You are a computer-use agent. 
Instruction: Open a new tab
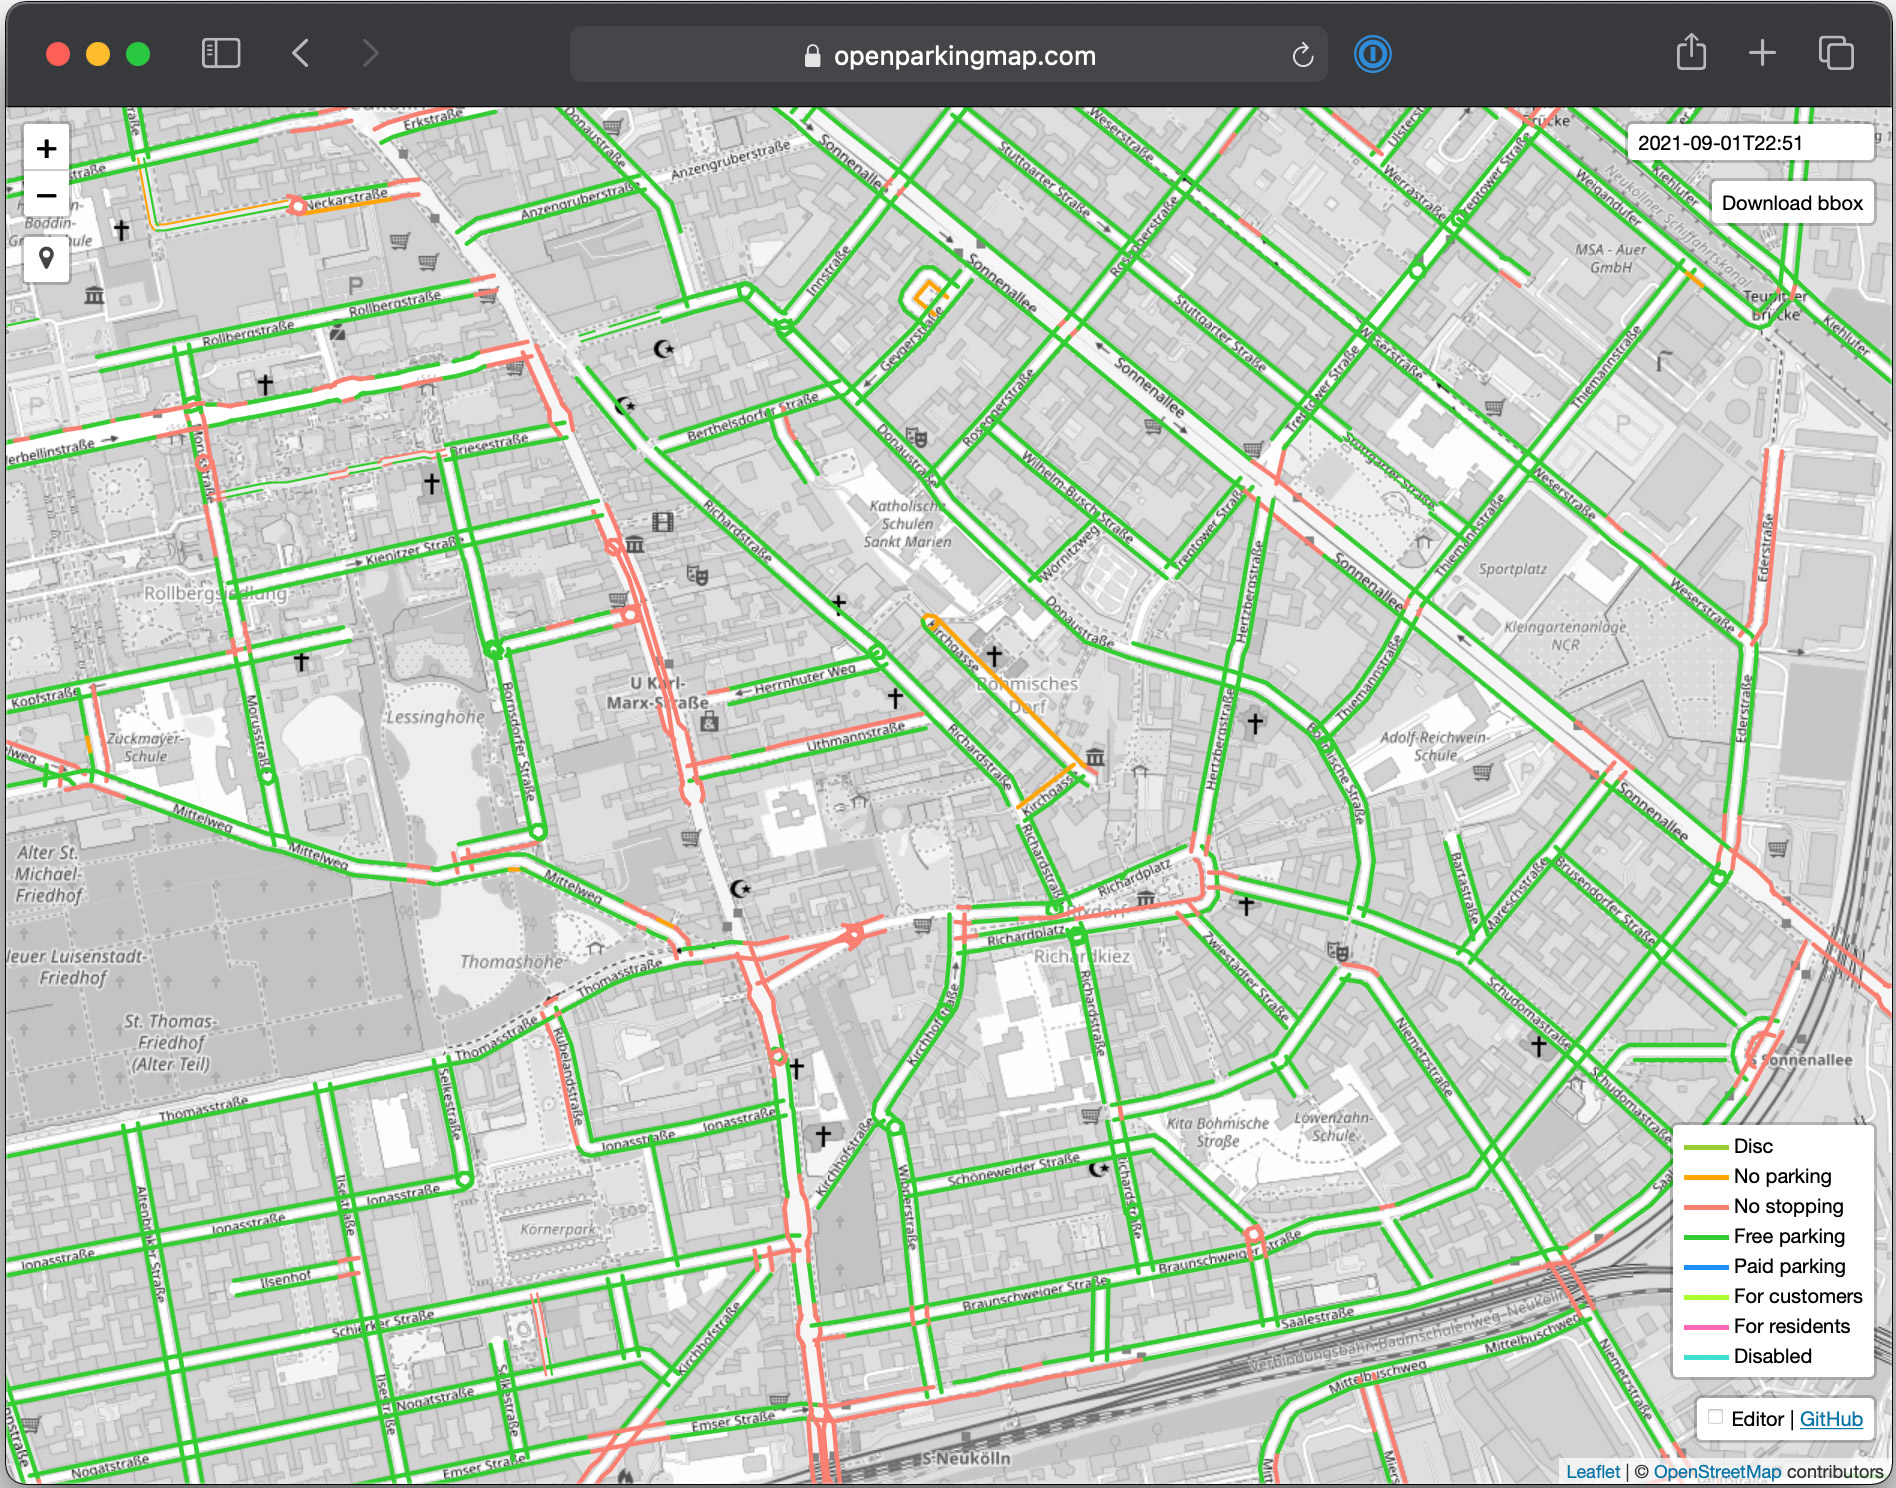pyautogui.click(x=1762, y=53)
